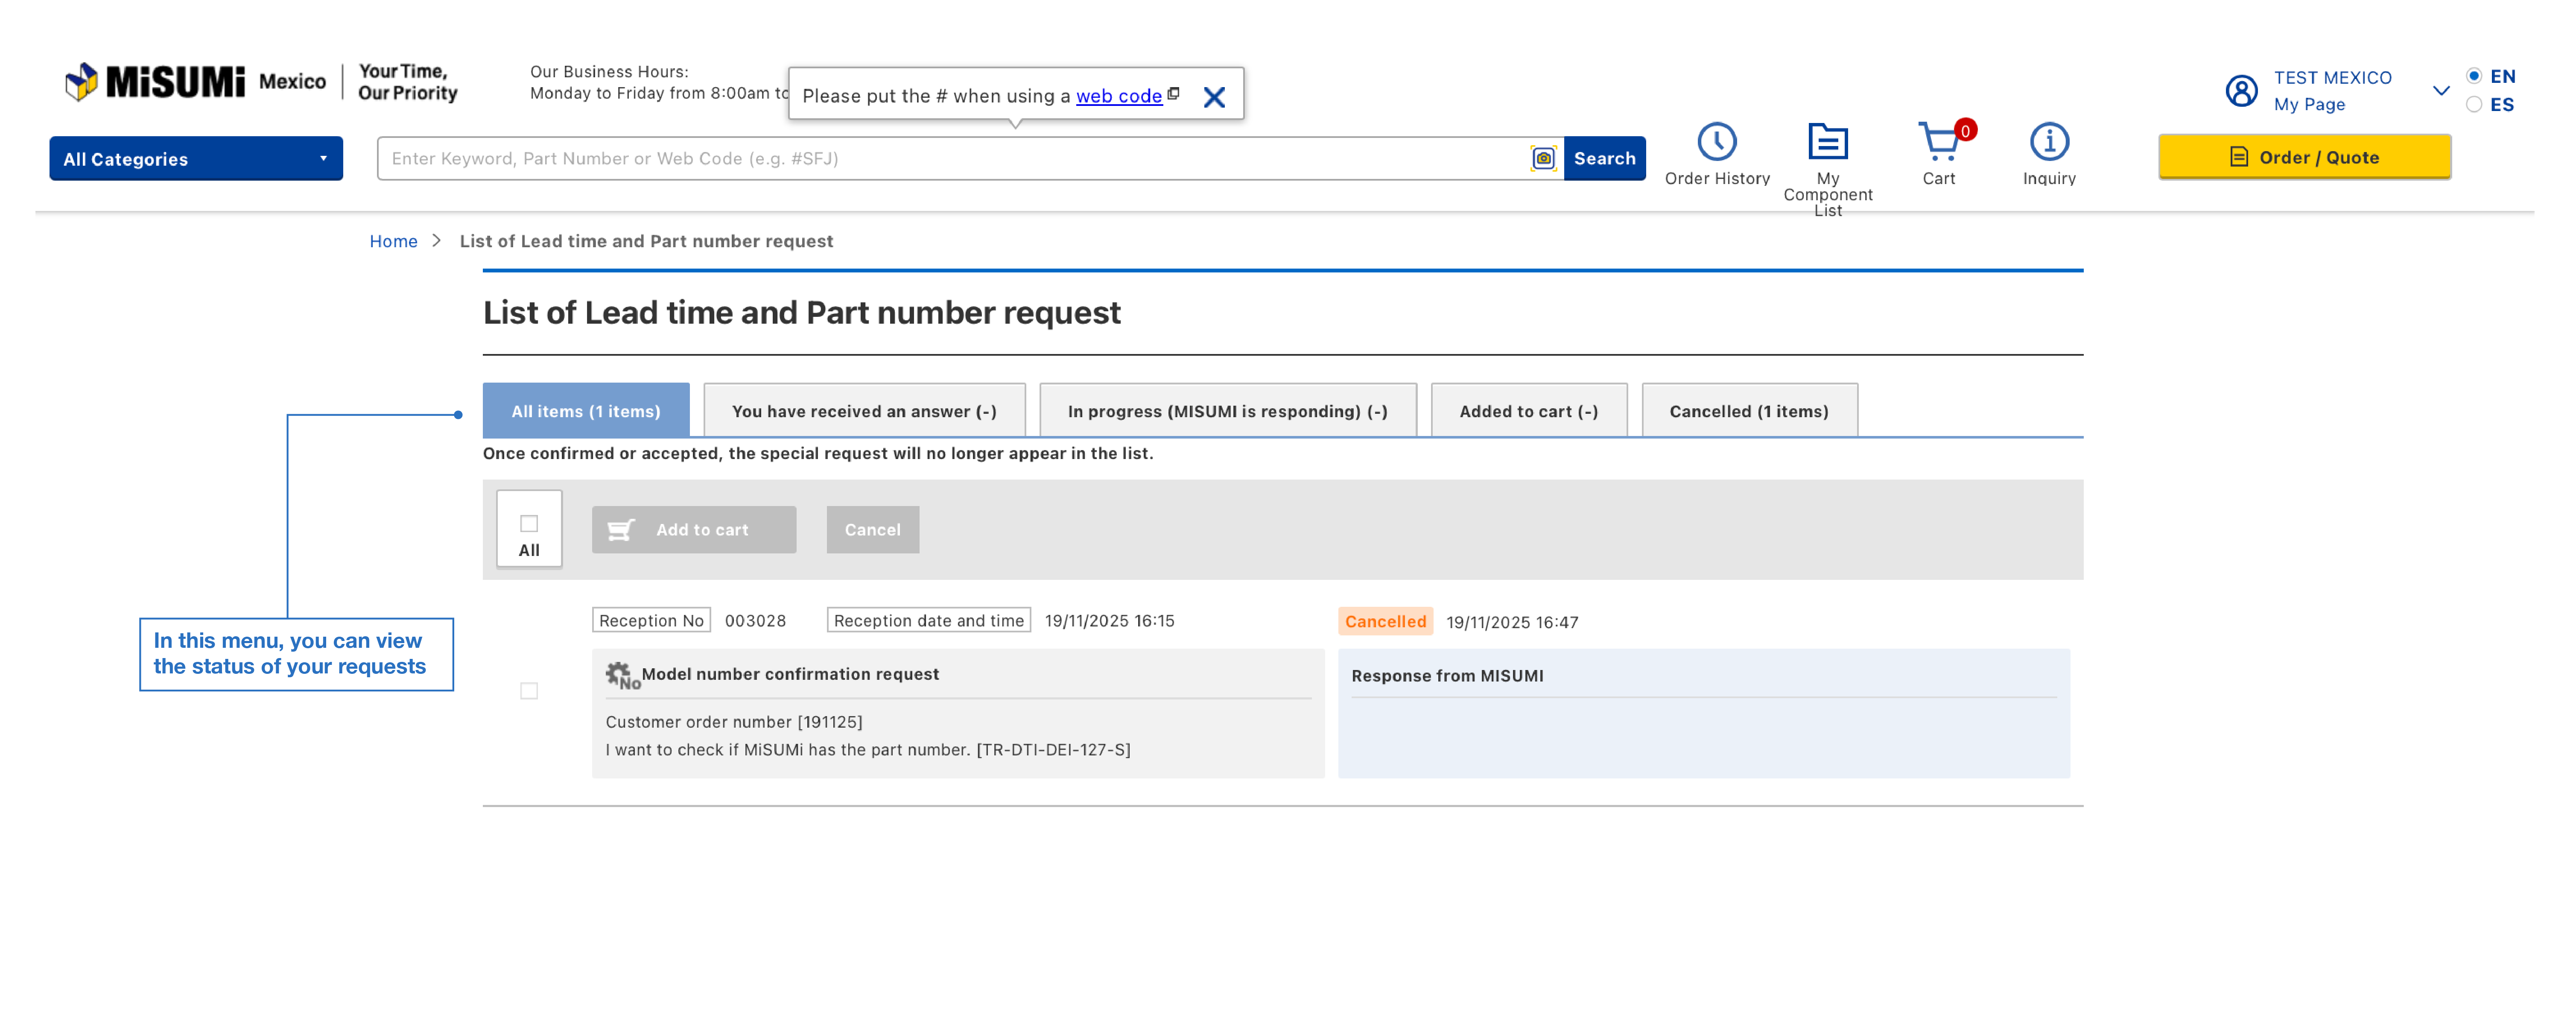Click reception number 003028
Screen dimensions: 2576x1021
[x=755, y=620]
